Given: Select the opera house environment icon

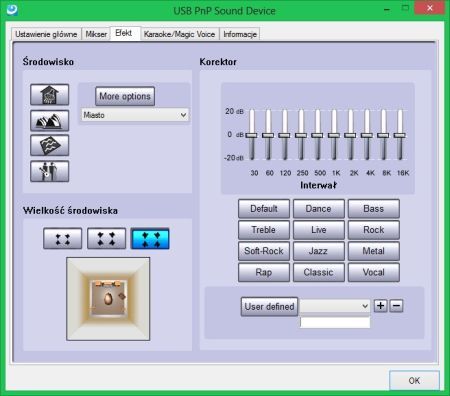Looking at the screenshot, I should [x=50, y=120].
